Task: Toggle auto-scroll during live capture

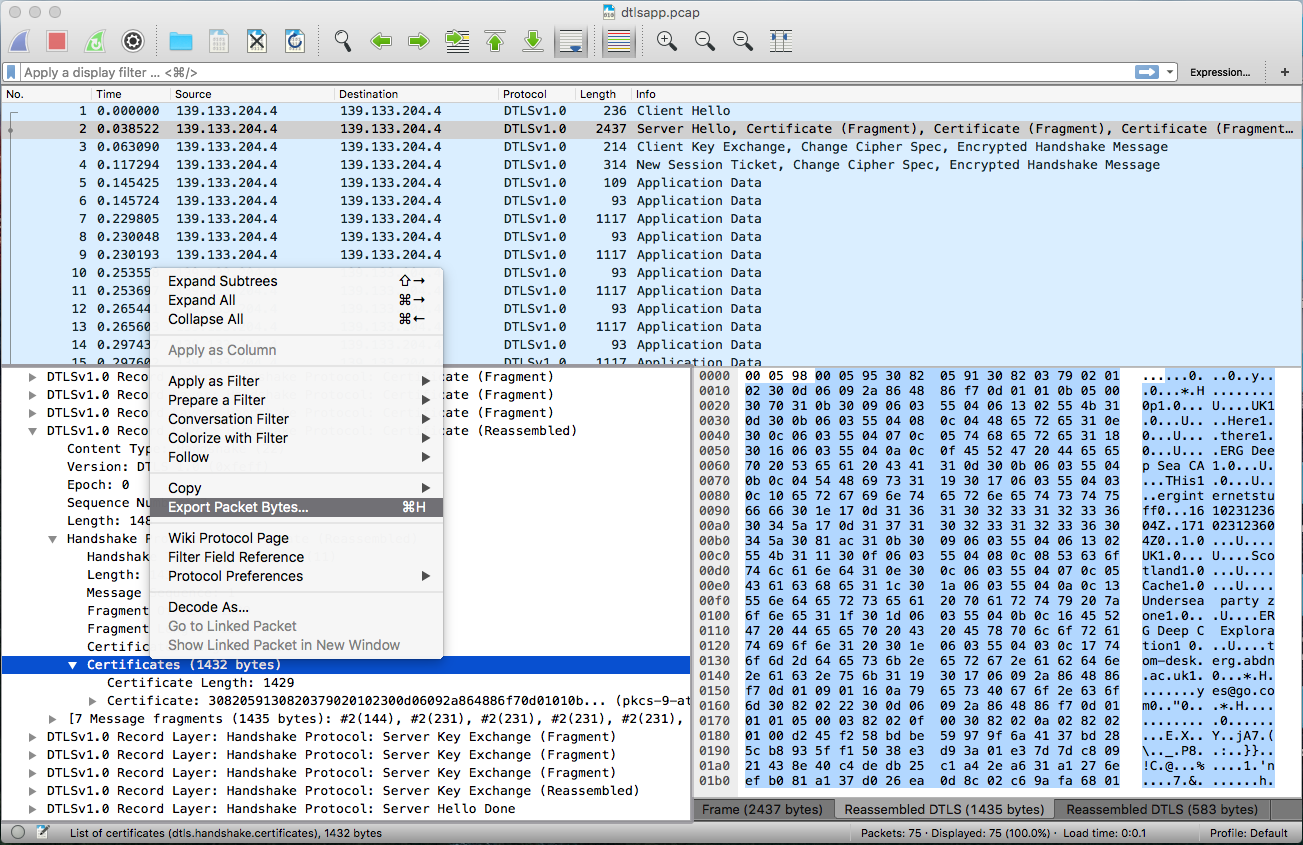Action: click(x=571, y=41)
